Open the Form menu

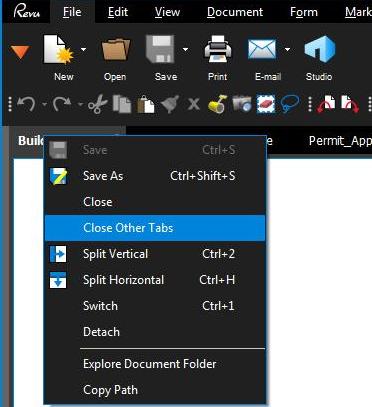click(304, 12)
